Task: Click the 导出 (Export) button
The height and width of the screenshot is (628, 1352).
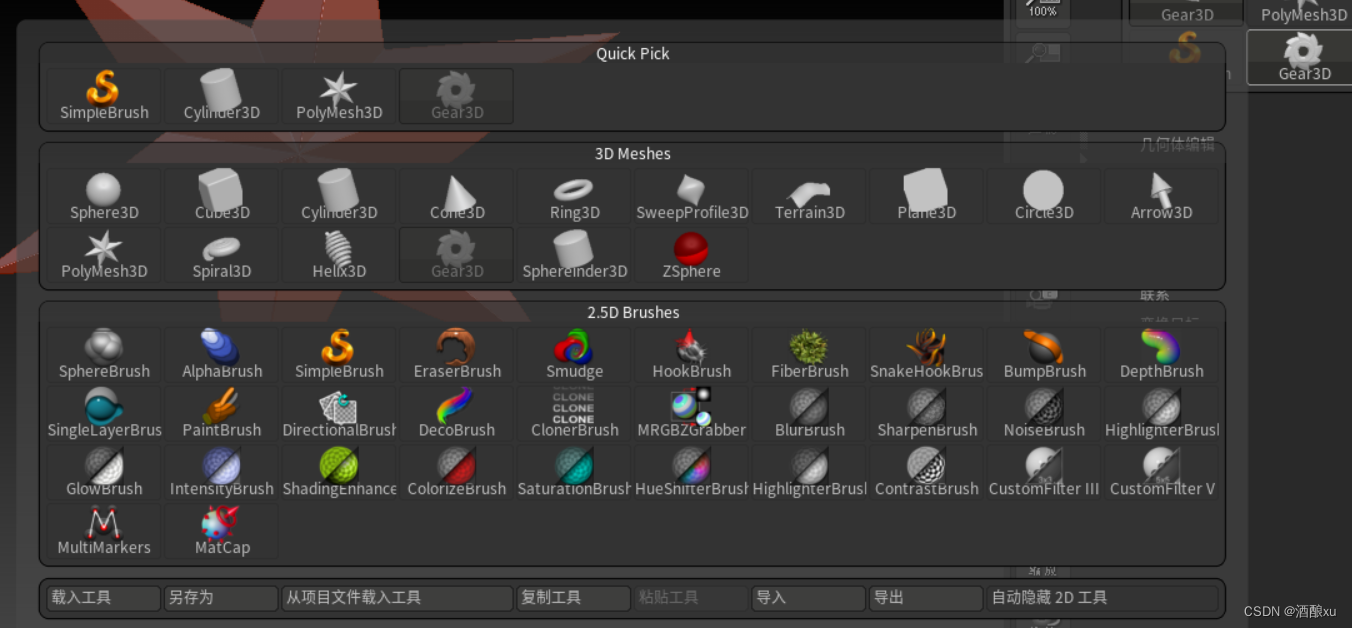Action: (x=927, y=598)
